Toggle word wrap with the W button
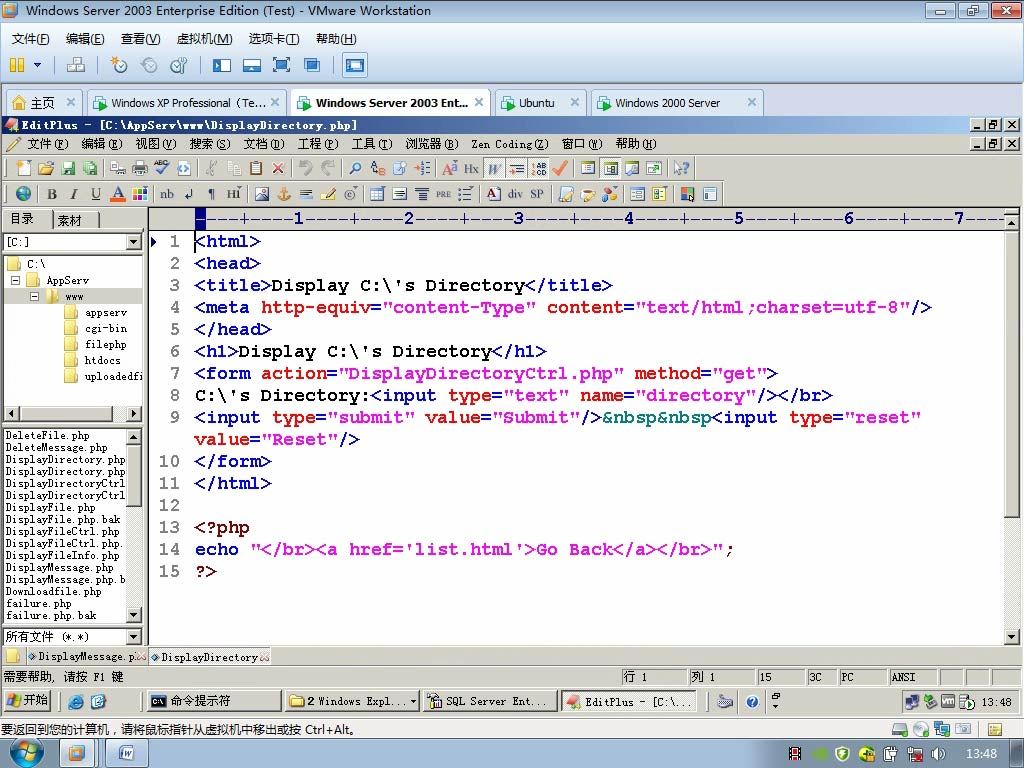The image size is (1024, 768). coord(494,168)
